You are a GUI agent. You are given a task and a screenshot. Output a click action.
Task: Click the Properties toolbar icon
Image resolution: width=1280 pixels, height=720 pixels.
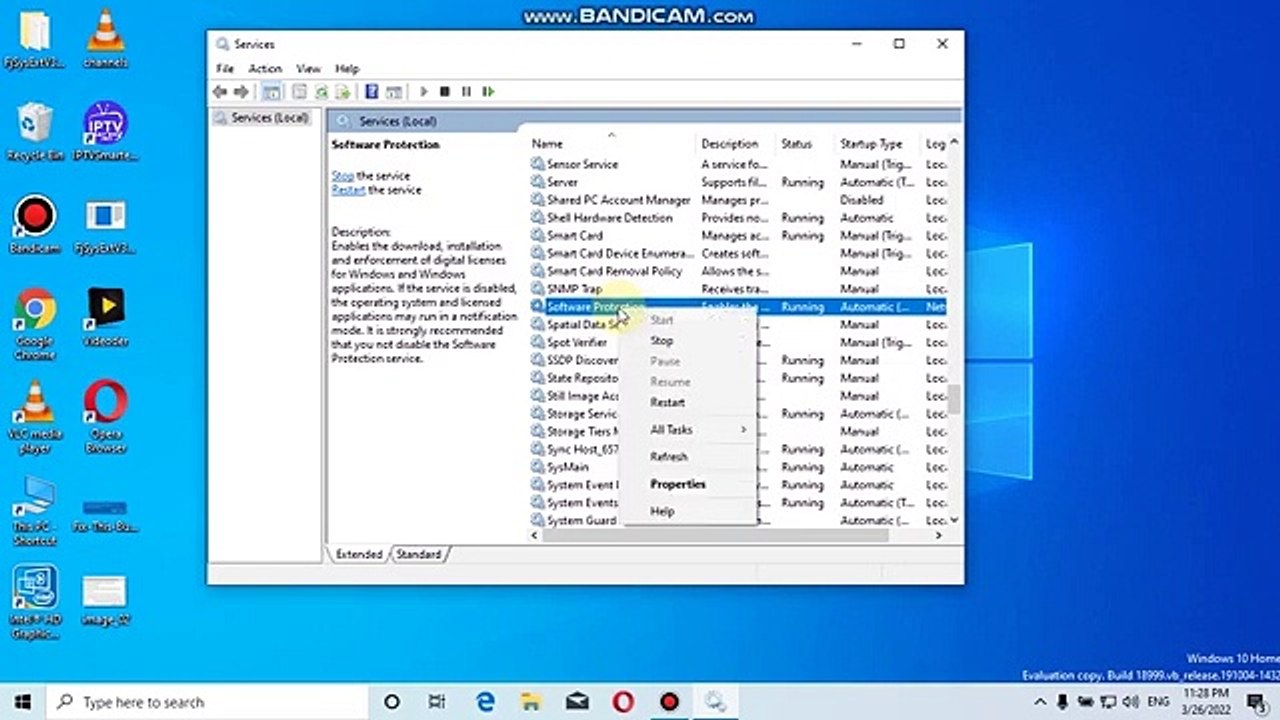pyautogui.click(x=299, y=91)
